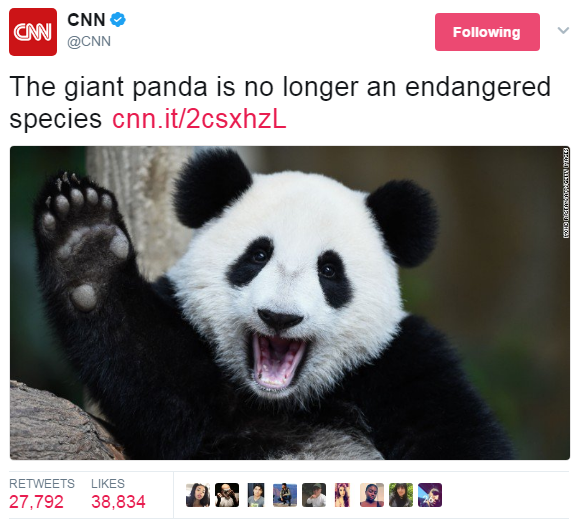Open the pink-tinted woman avatar
The height and width of the screenshot is (525, 580).
(x=343, y=495)
